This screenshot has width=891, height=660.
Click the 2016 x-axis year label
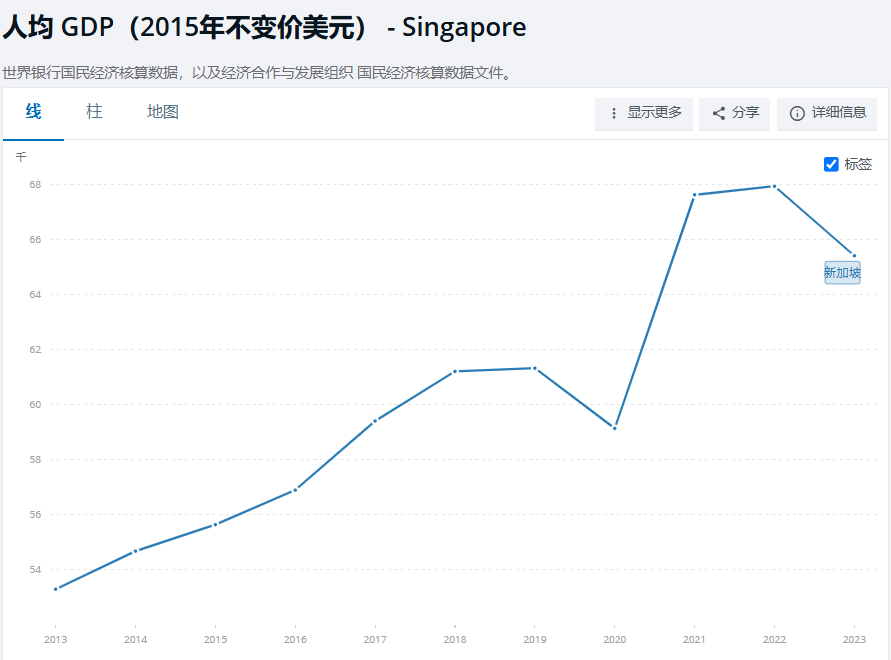click(295, 640)
